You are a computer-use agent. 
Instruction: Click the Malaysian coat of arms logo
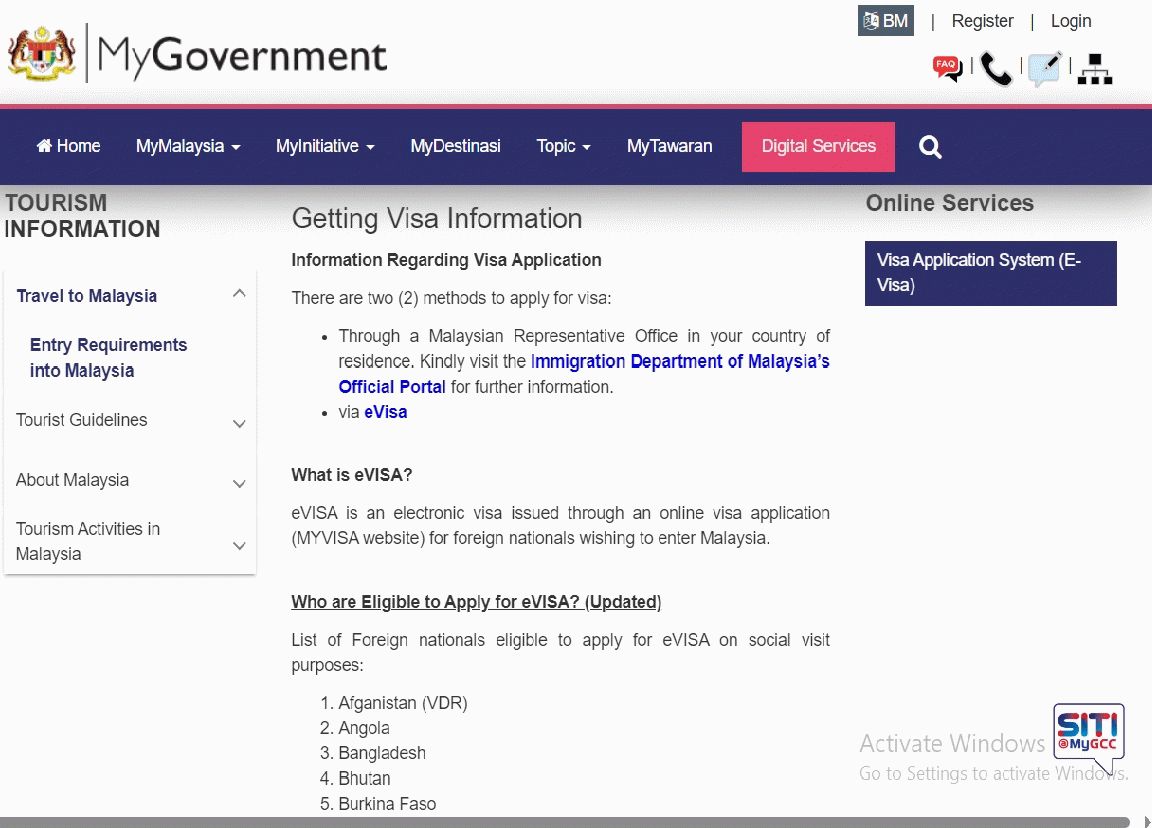tap(42, 54)
